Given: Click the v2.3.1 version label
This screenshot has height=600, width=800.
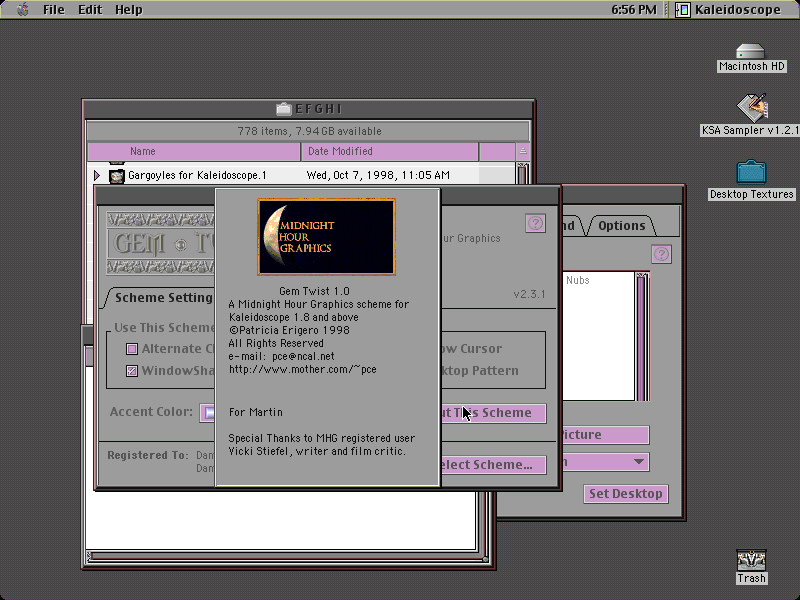Looking at the screenshot, I should tap(529, 294).
